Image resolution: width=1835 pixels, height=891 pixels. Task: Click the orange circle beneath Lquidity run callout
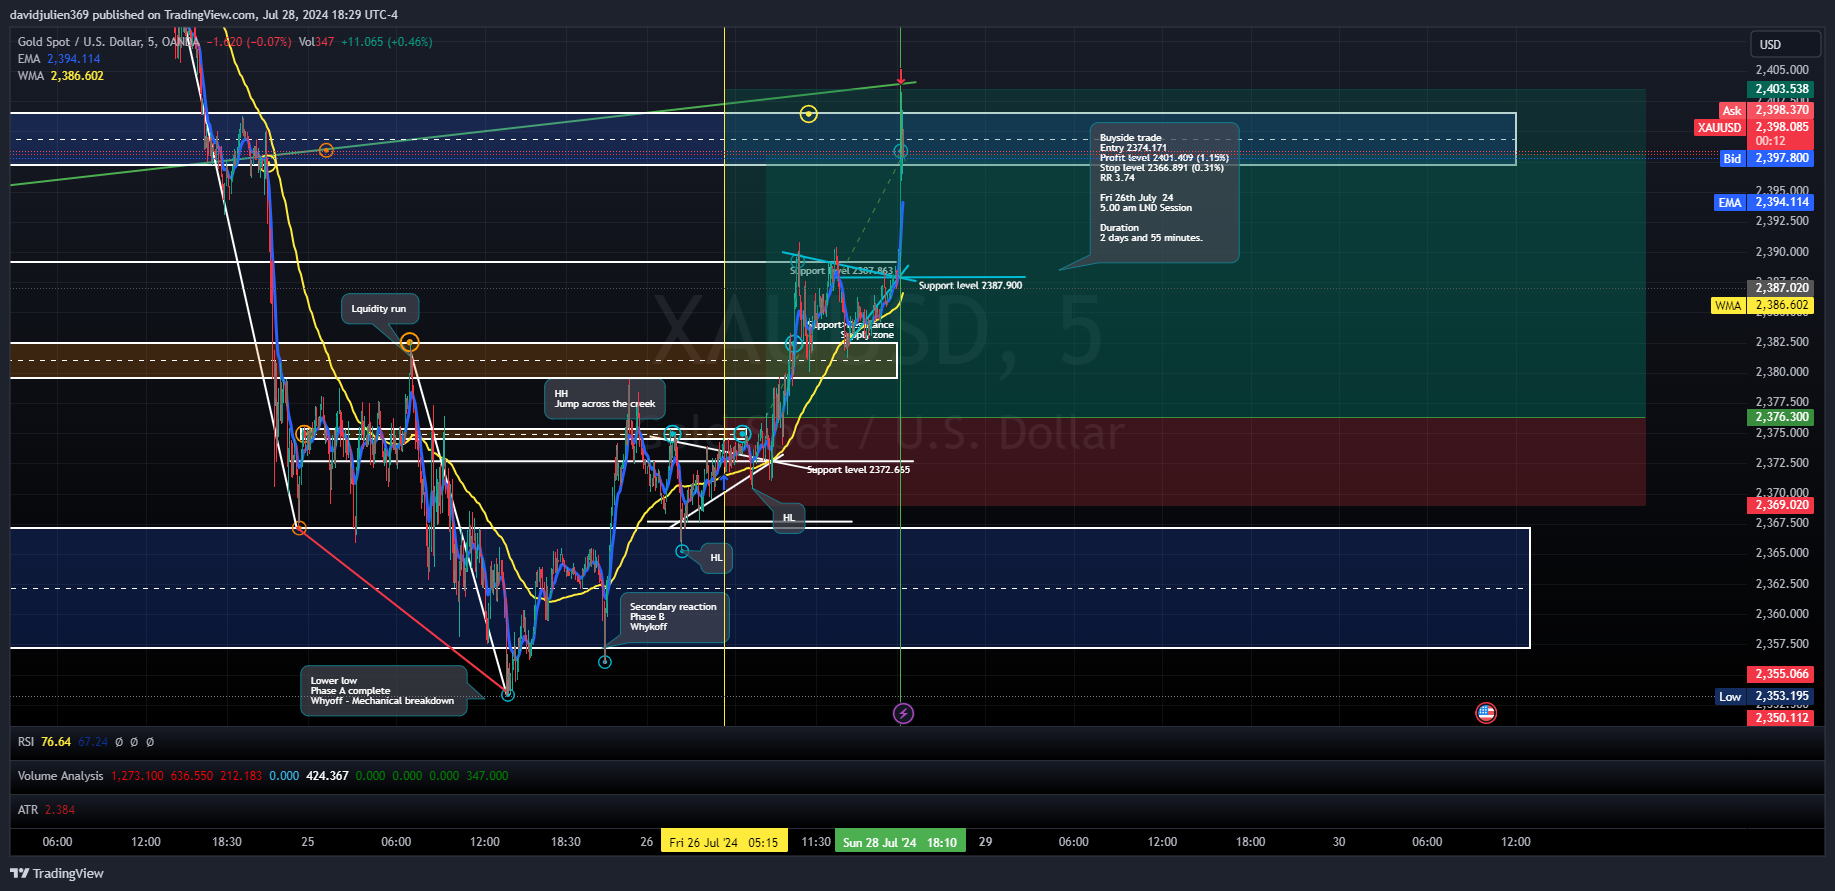pyautogui.click(x=409, y=343)
